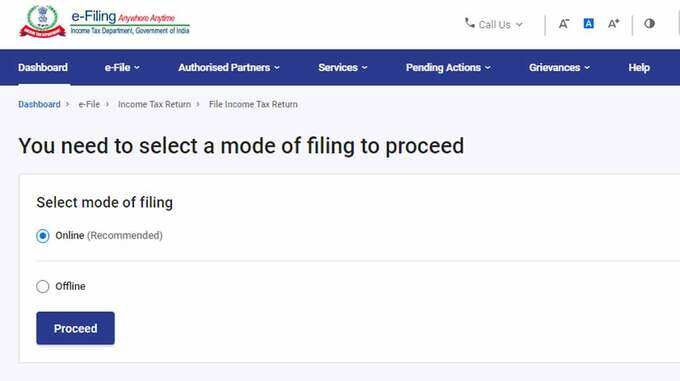This screenshot has width=680, height=381.
Task: Expand the Authorised Partners menu
Action: (229, 68)
